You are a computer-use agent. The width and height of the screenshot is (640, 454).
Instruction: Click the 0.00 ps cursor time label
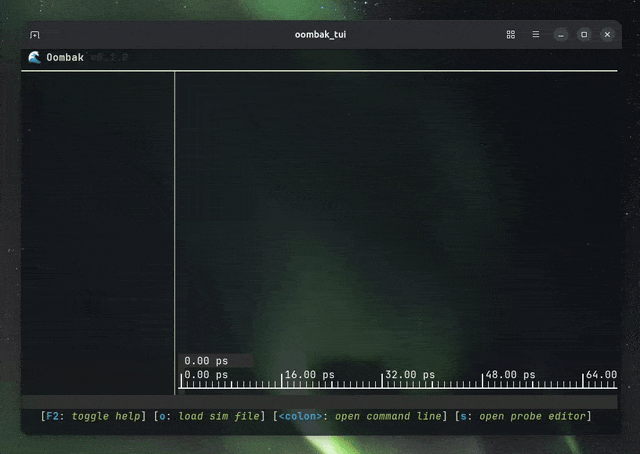[x=206, y=361]
